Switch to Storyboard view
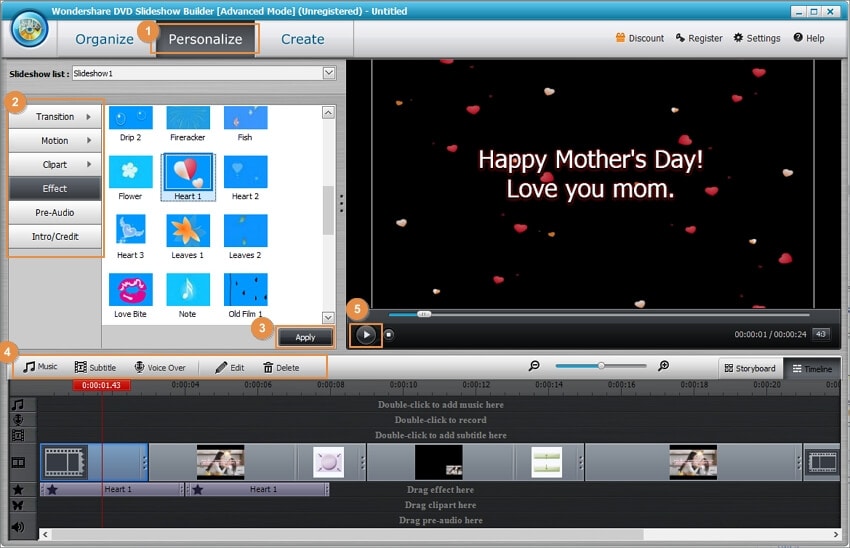Viewport: 850px width, 548px height. [750, 369]
